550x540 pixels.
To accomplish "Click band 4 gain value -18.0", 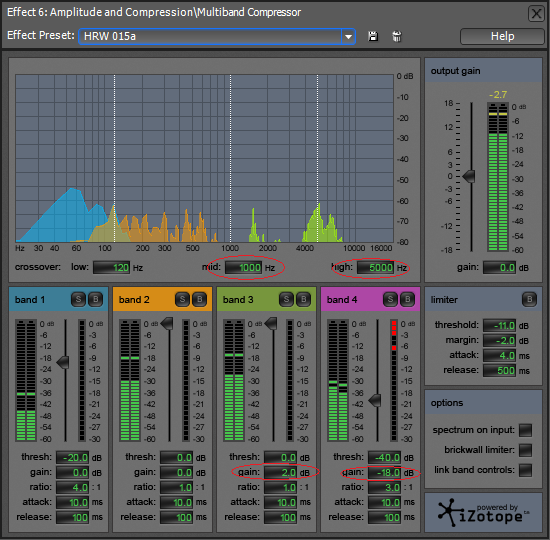I will [384, 473].
